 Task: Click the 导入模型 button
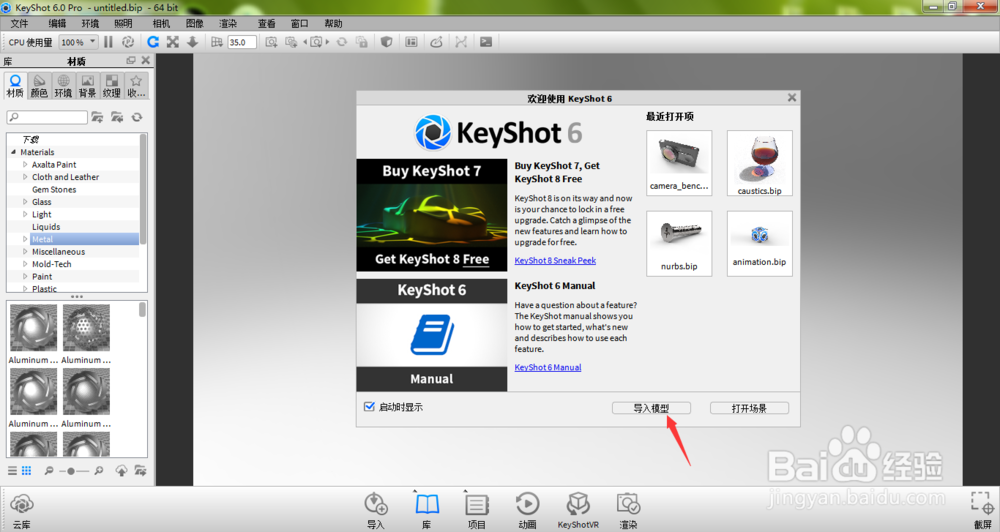(x=651, y=408)
